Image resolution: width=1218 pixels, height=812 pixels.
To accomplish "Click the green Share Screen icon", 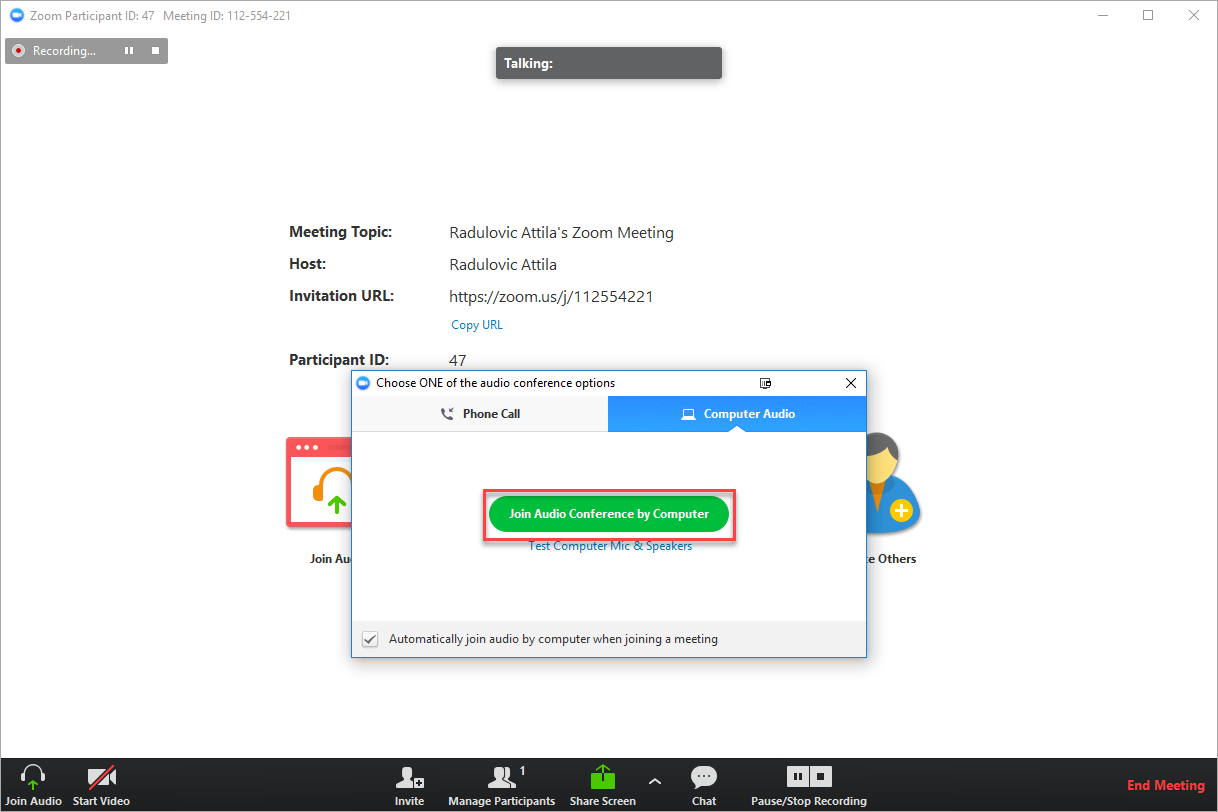I will [x=602, y=777].
